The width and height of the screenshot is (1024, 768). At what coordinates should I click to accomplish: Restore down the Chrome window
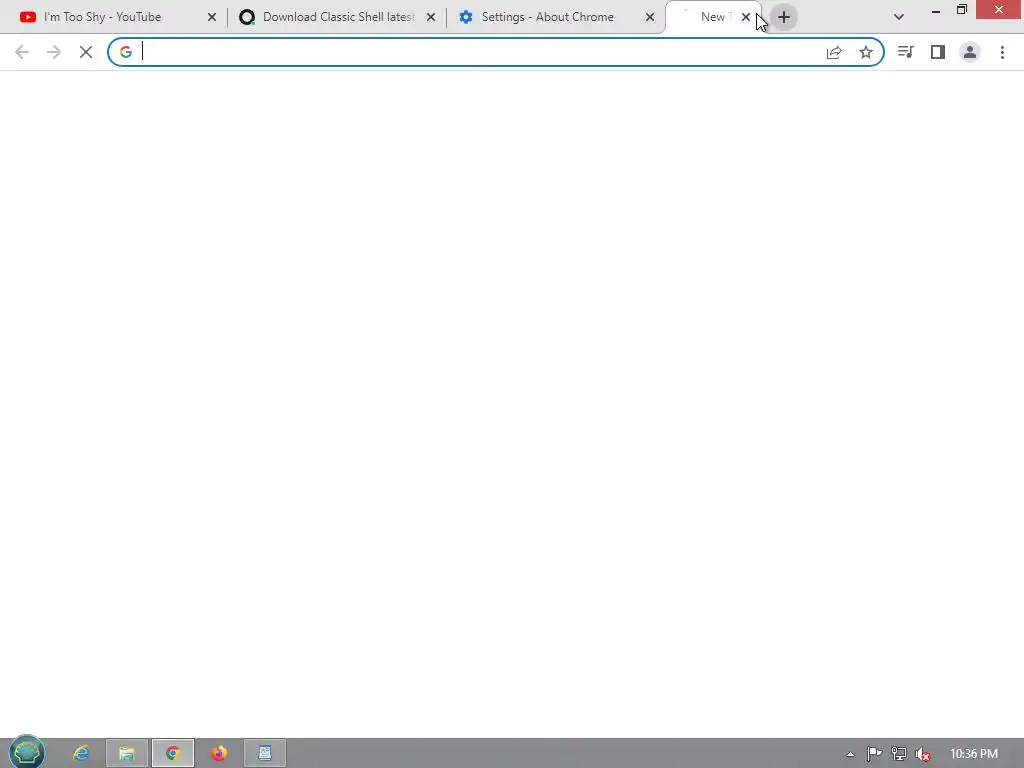click(x=962, y=10)
